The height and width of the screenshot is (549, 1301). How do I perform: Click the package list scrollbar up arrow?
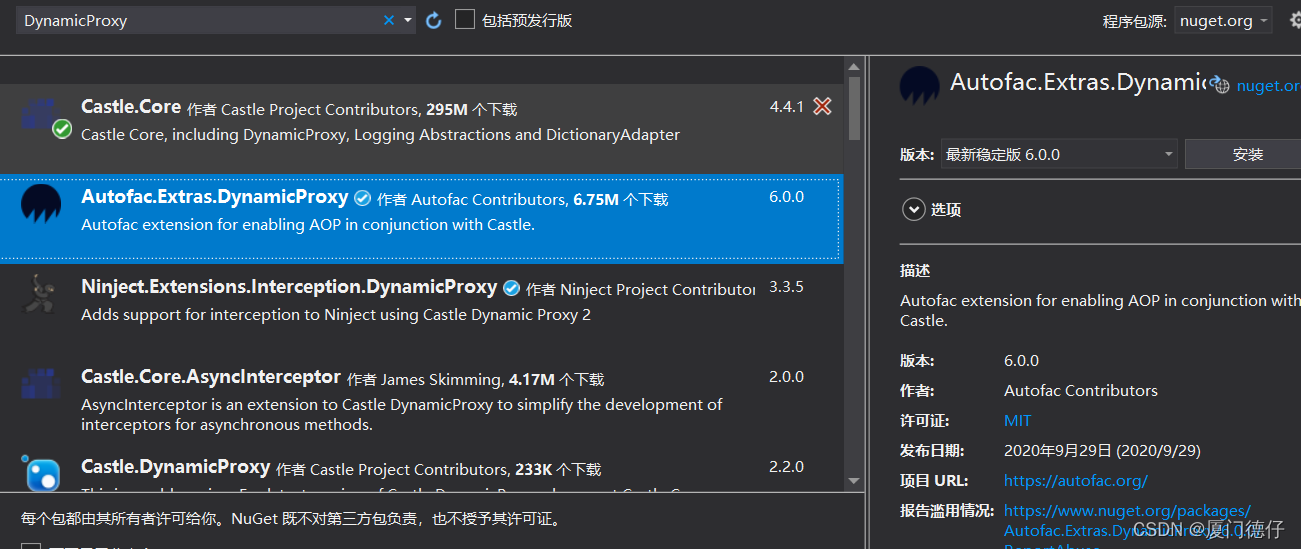coord(853,66)
